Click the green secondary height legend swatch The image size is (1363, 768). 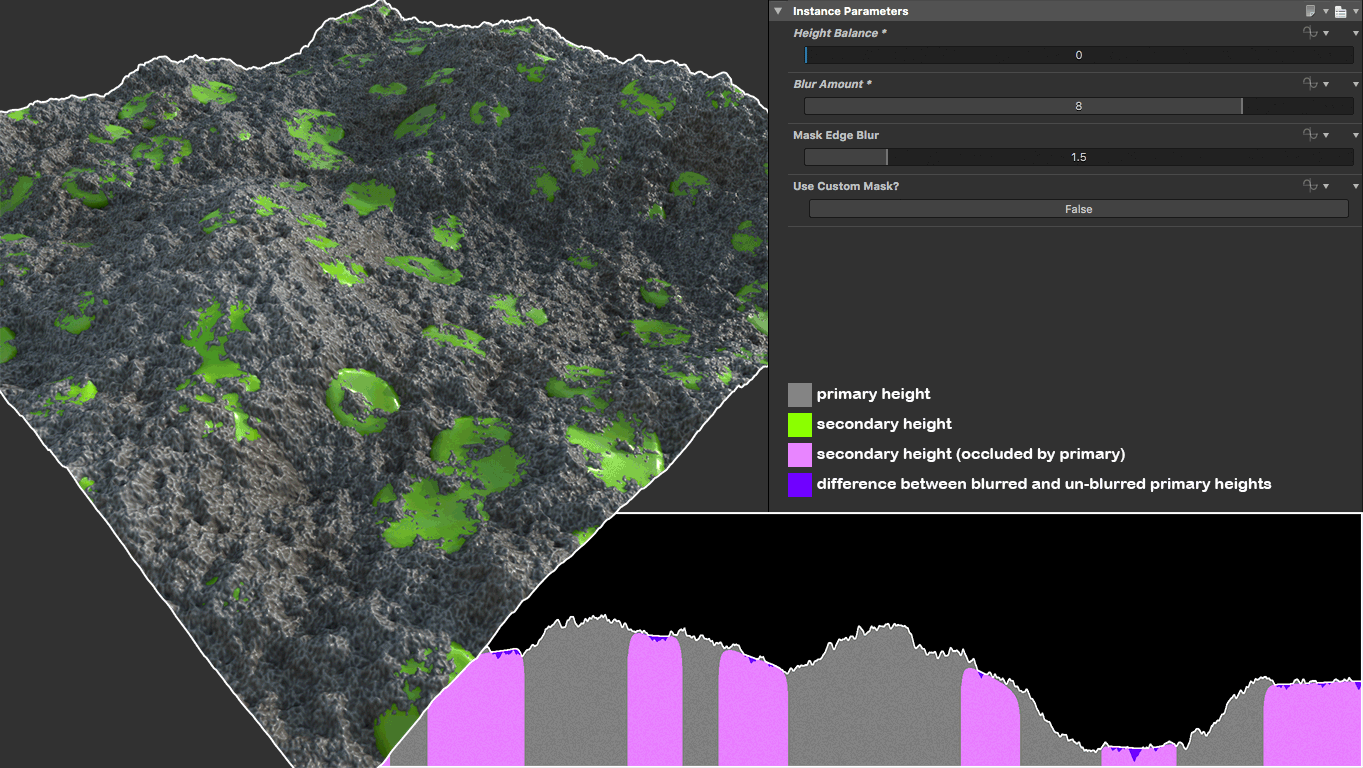pos(800,424)
